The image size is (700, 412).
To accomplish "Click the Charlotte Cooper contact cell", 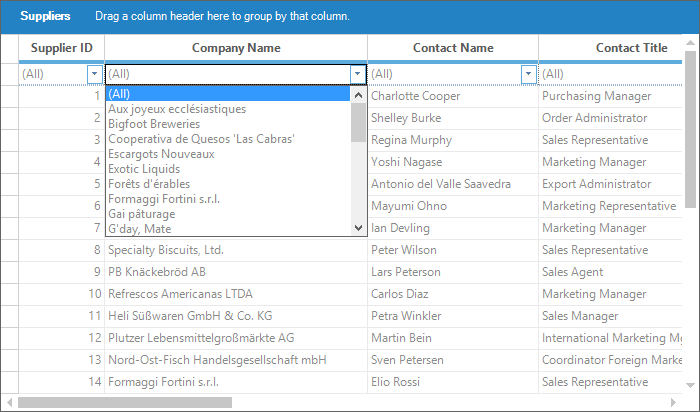I will click(x=453, y=96).
